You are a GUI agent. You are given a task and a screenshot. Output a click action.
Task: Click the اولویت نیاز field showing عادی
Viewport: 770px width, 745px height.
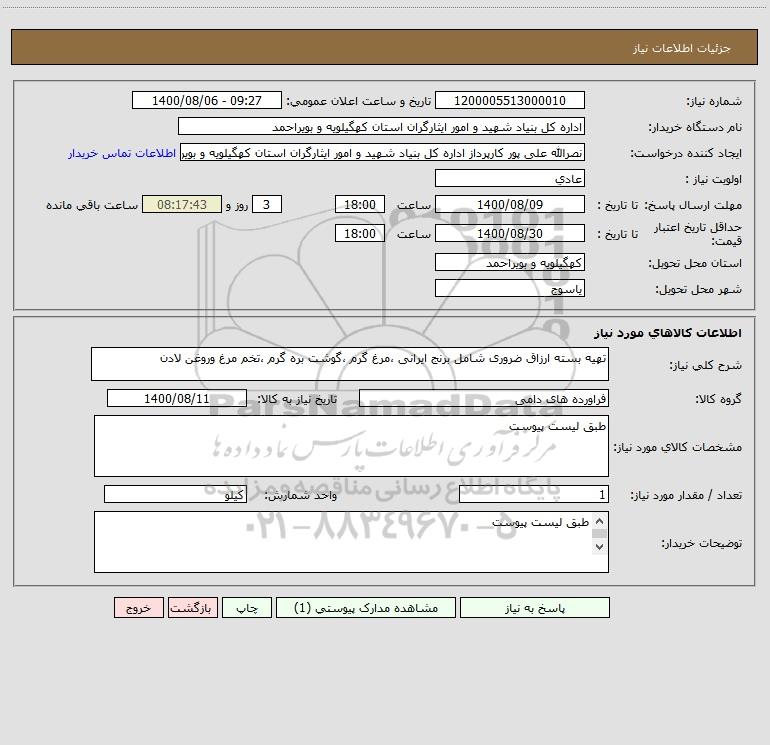coord(510,178)
